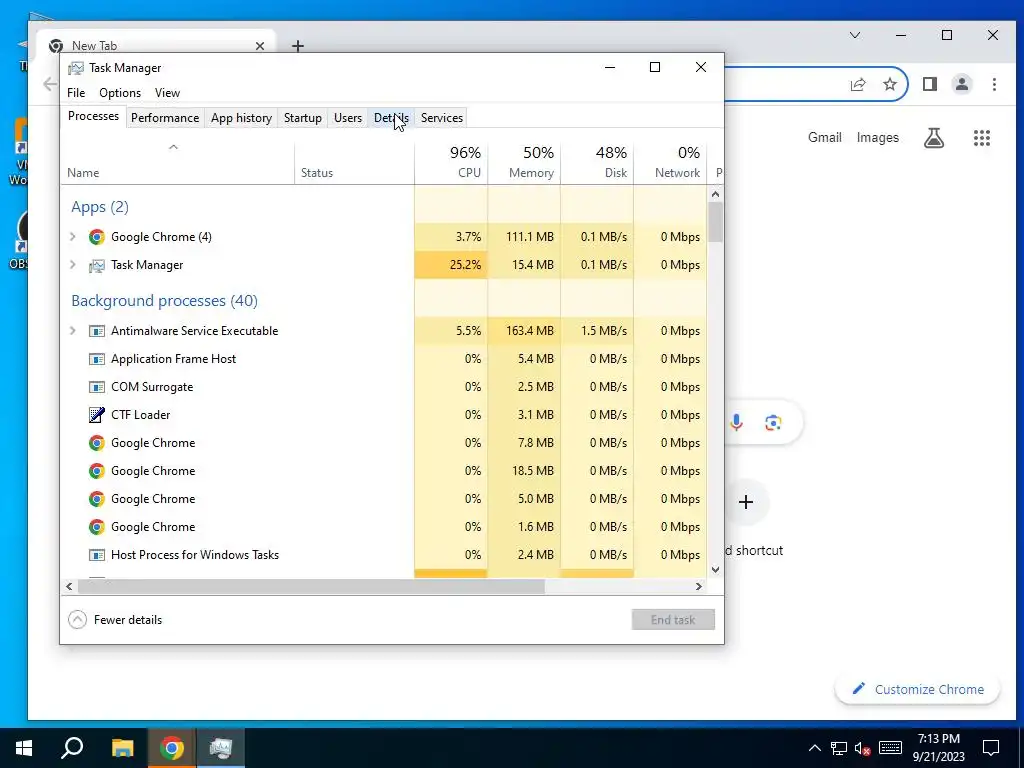Collapse Task Manager with Fewer details
This screenshot has width=1024, height=768.
(116, 620)
